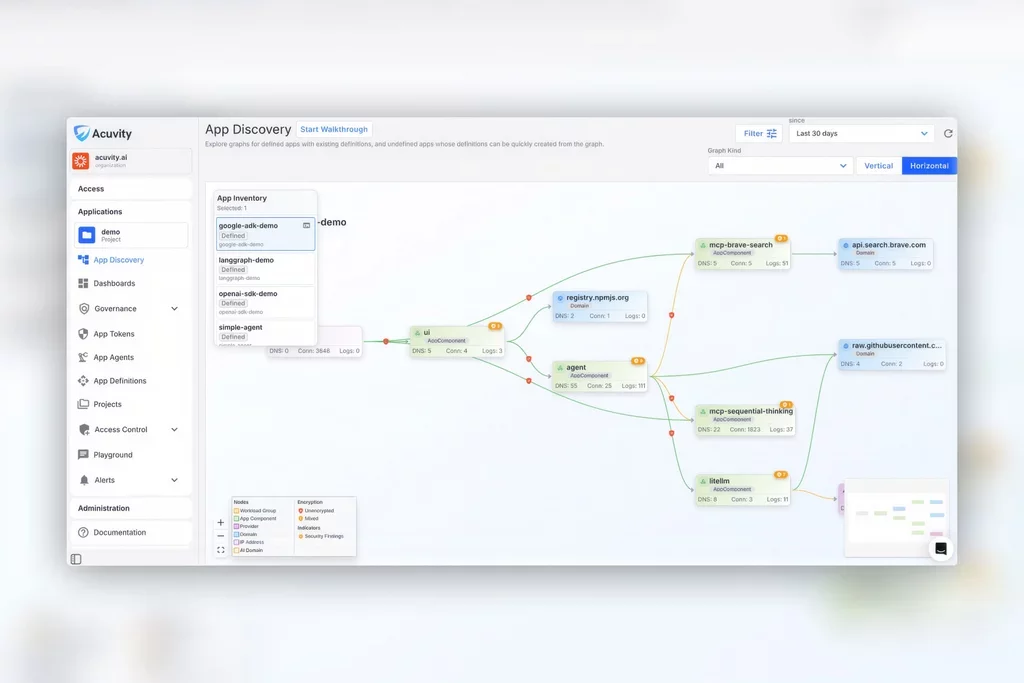Viewport: 1024px width, 683px height.
Task: Select the agent app component node
Action: point(600,376)
